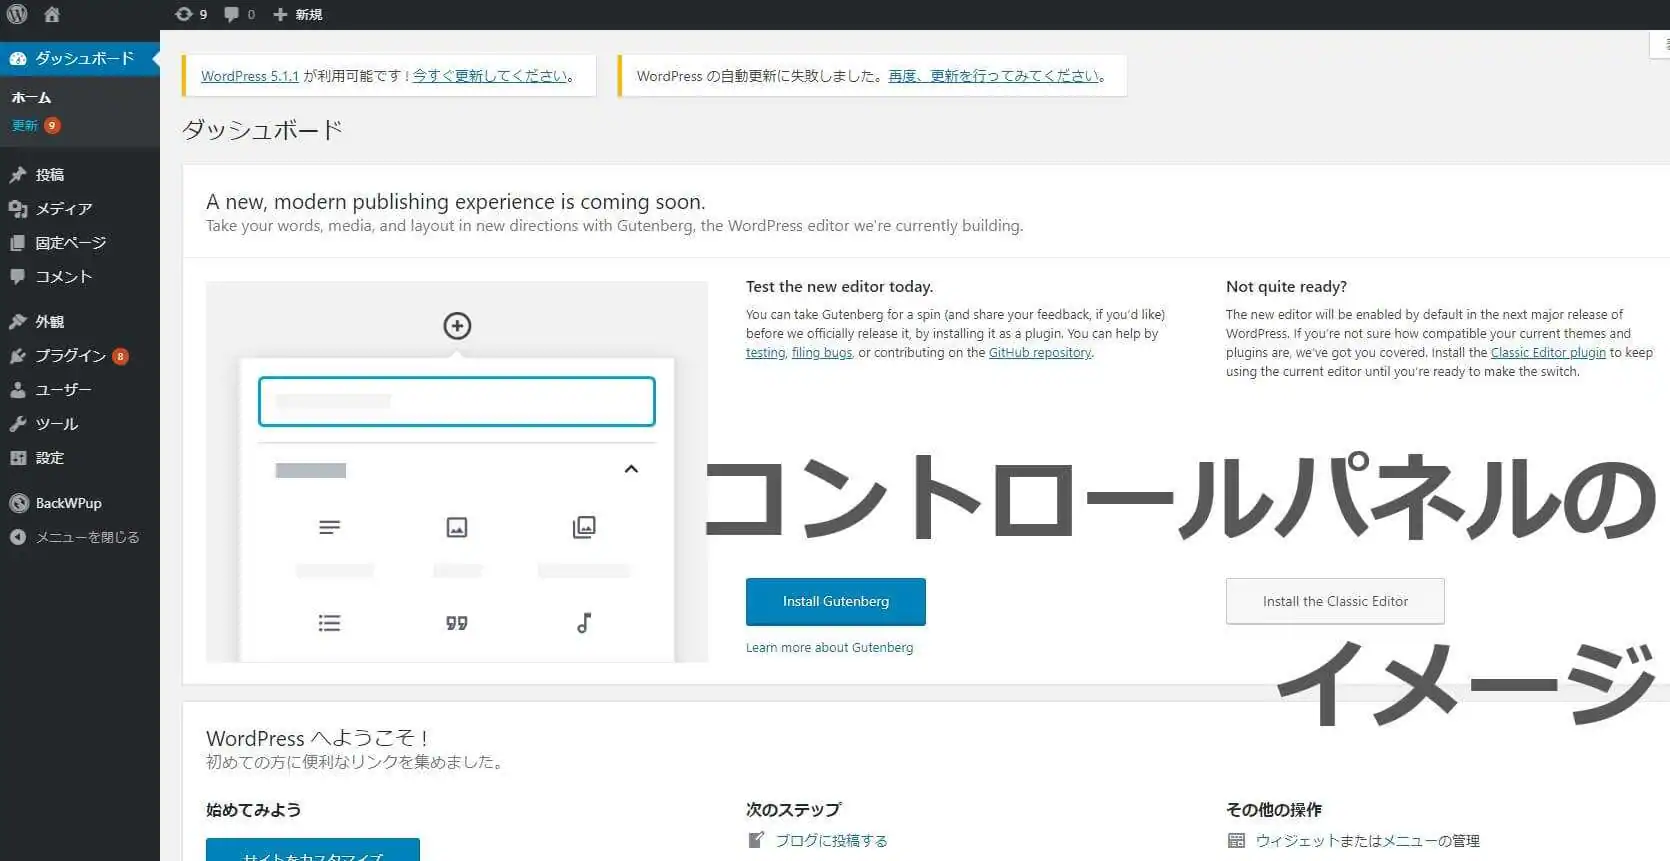Select audio note block icon in preview
The height and width of the screenshot is (861, 1670).
584,623
